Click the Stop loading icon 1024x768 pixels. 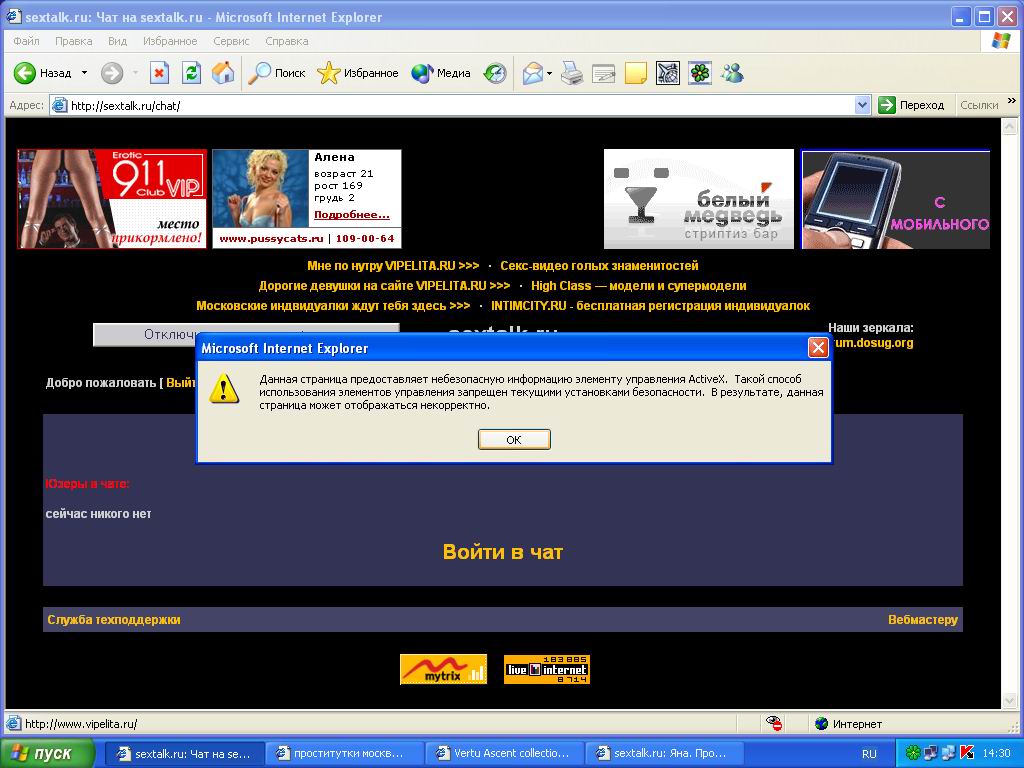pyautogui.click(x=159, y=73)
